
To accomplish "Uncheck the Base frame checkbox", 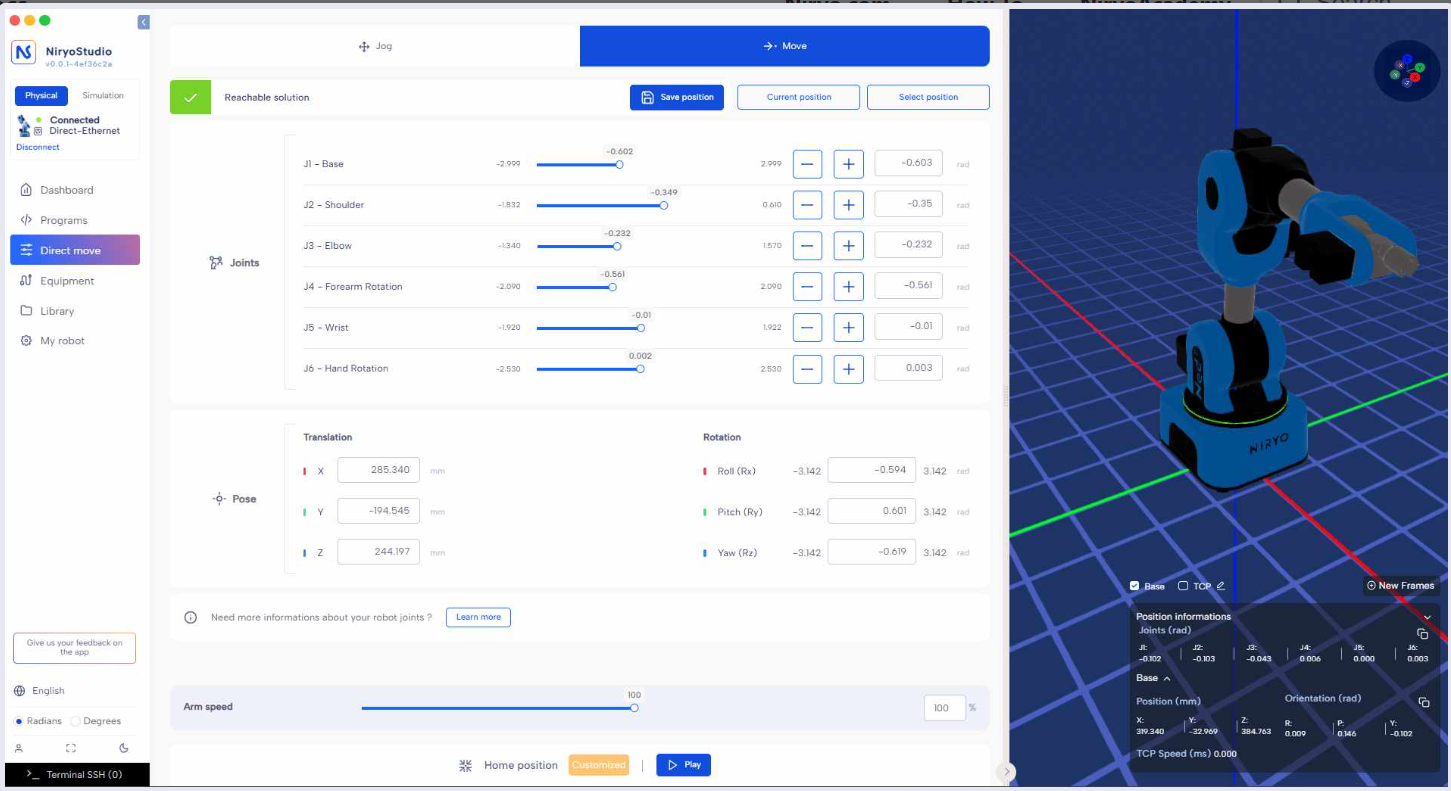I will click(1134, 586).
